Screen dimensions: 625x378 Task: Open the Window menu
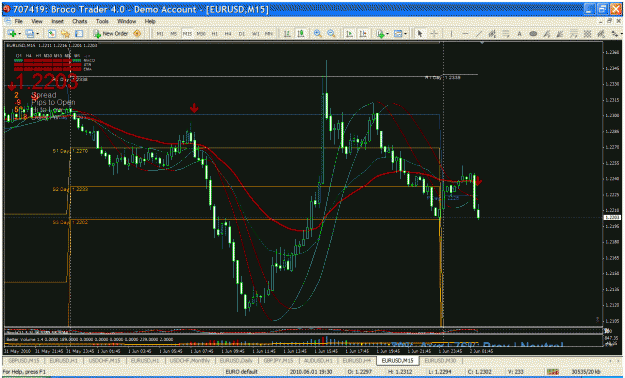126,21
